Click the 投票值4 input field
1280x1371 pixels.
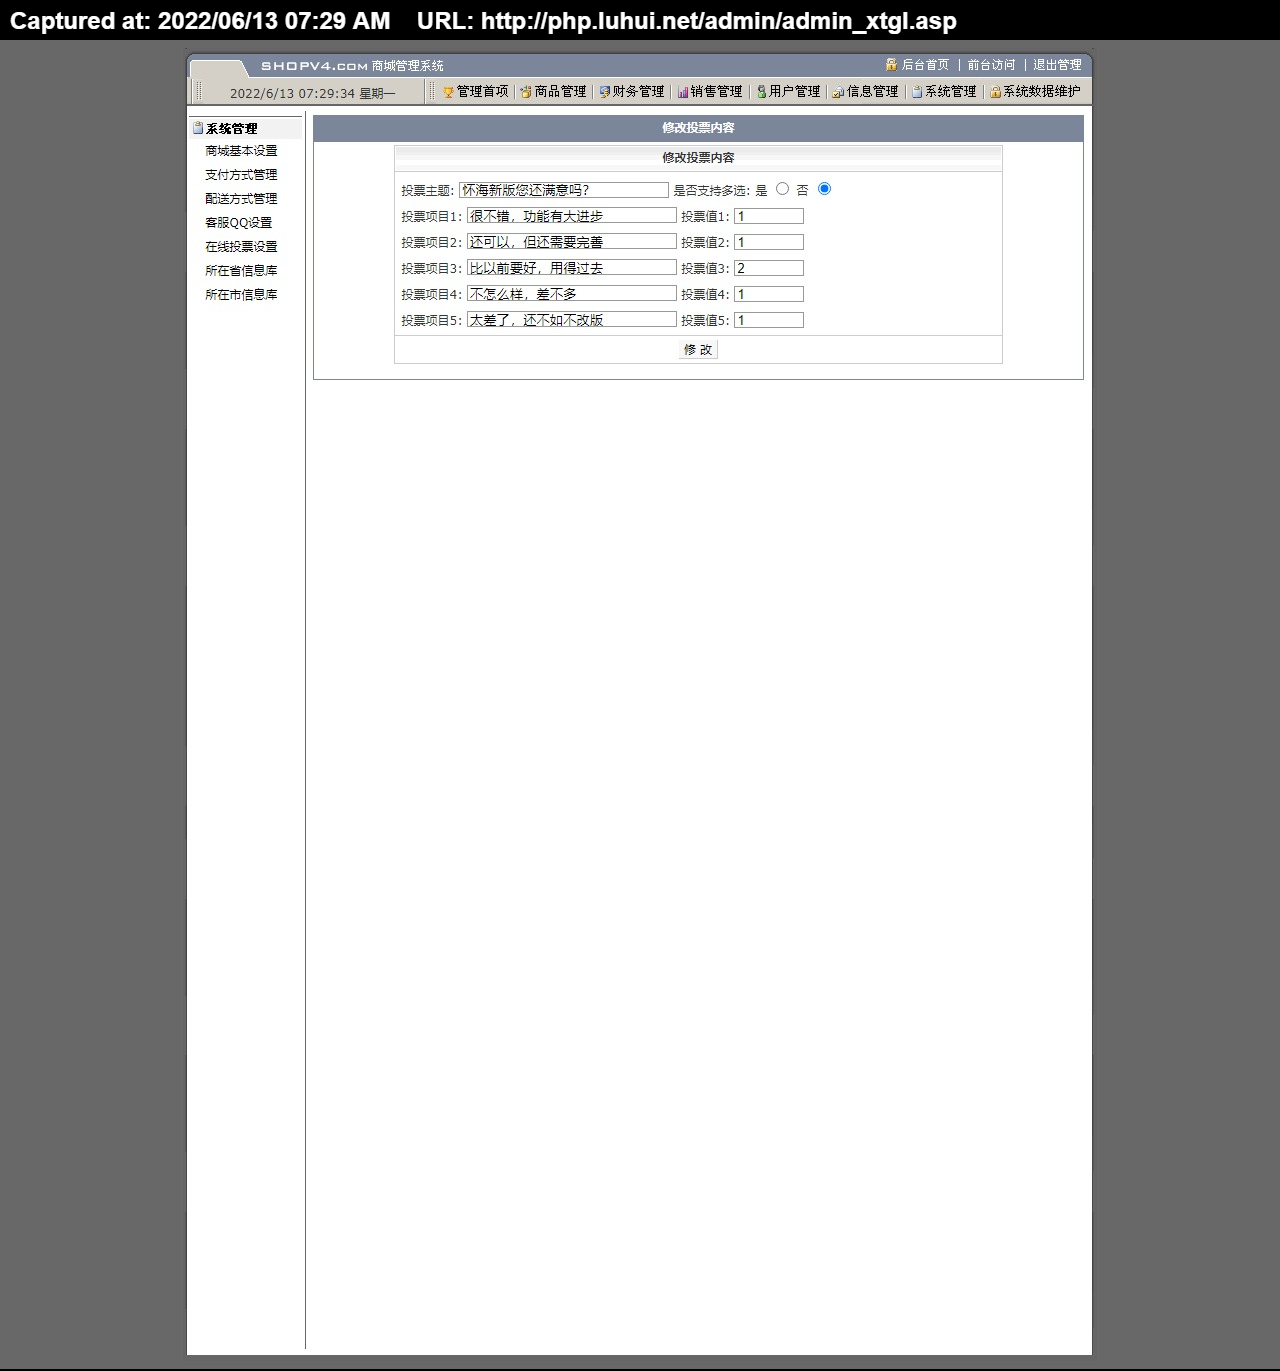(769, 294)
